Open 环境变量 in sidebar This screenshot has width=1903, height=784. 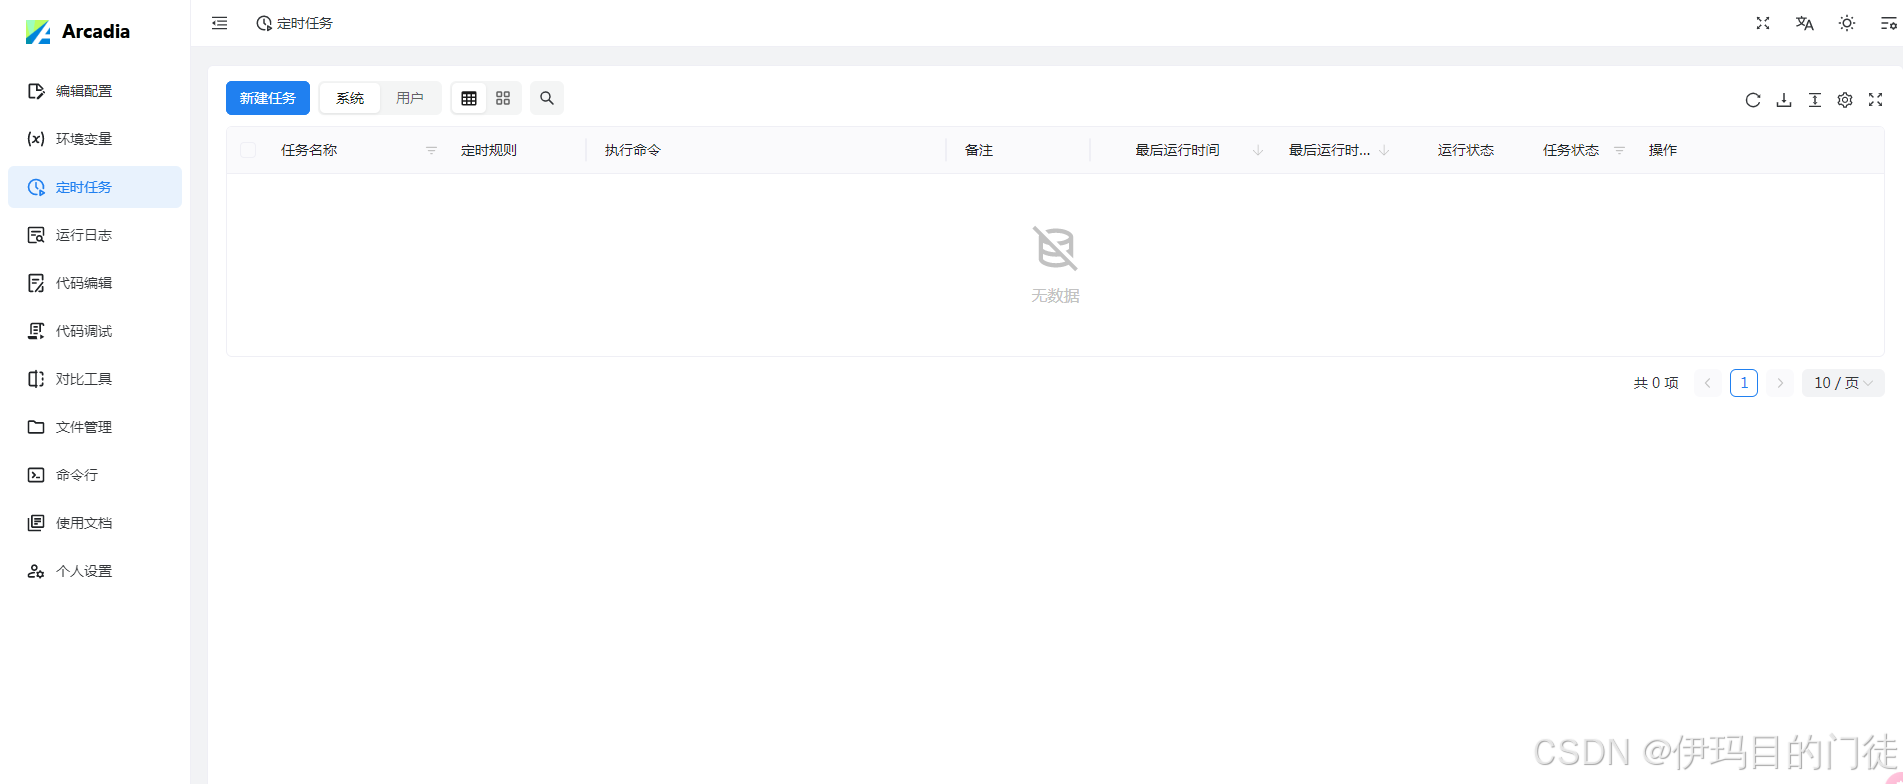click(x=95, y=139)
